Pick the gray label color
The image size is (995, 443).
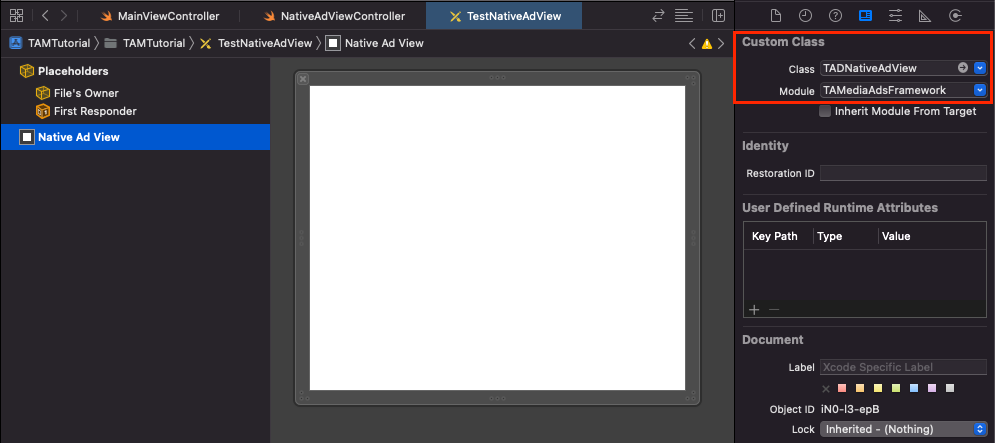(x=949, y=388)
